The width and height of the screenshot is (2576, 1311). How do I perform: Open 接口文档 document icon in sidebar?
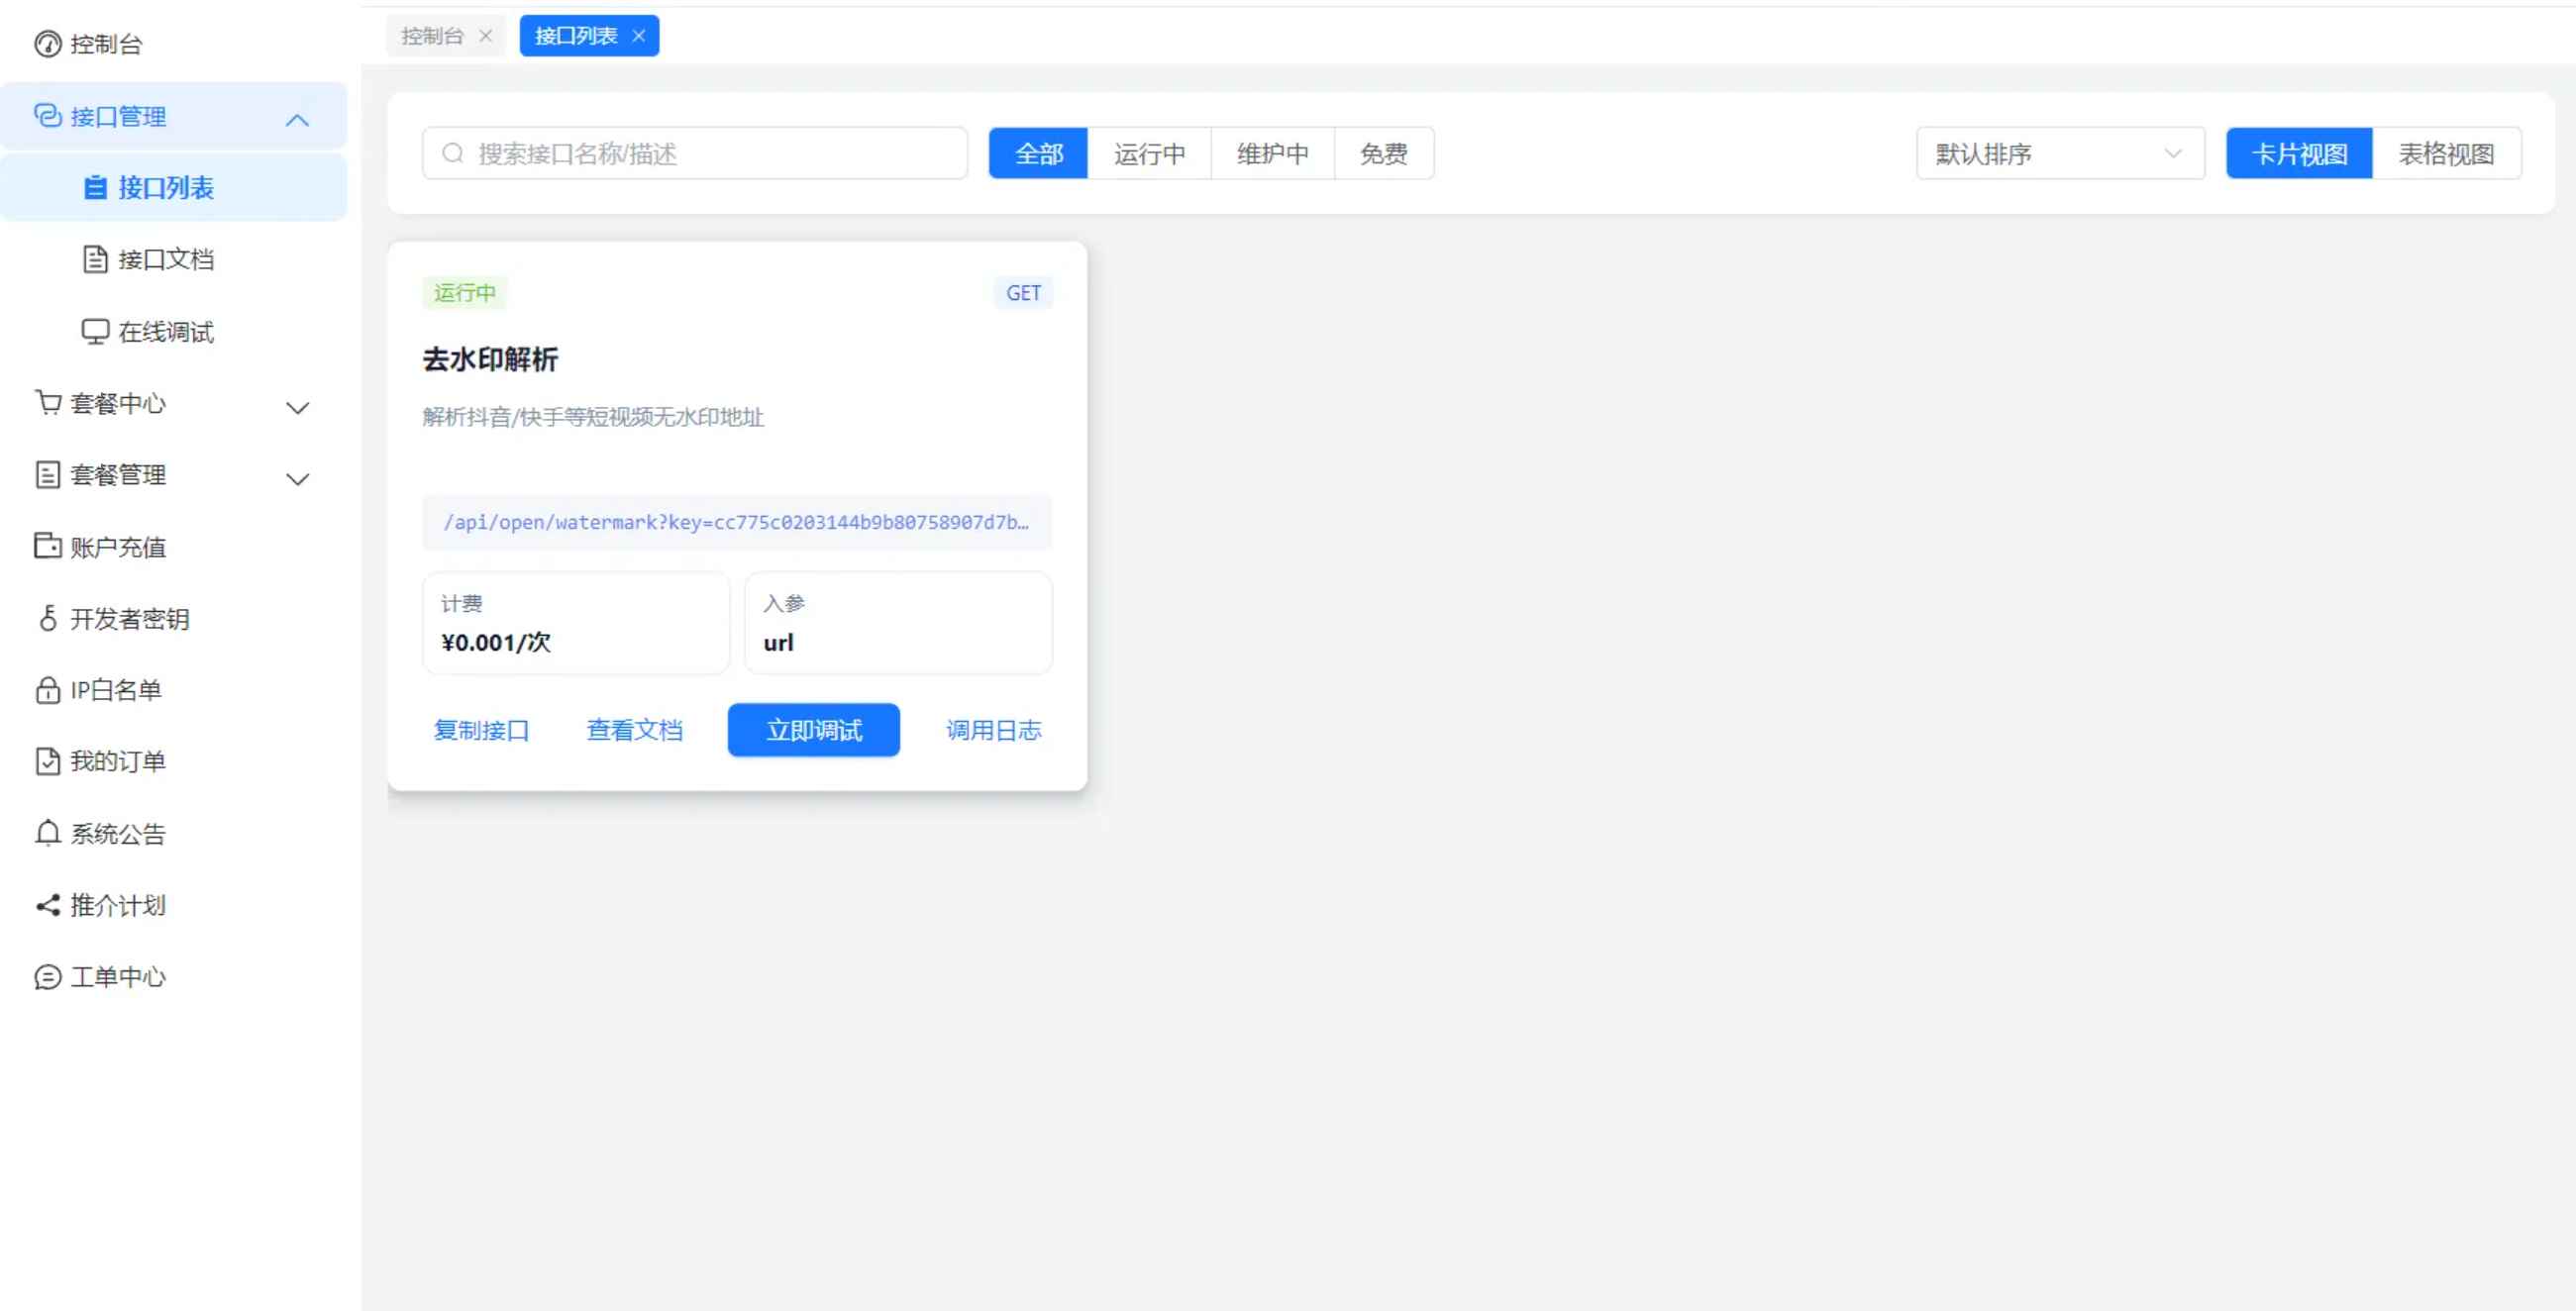click(95, 260)
